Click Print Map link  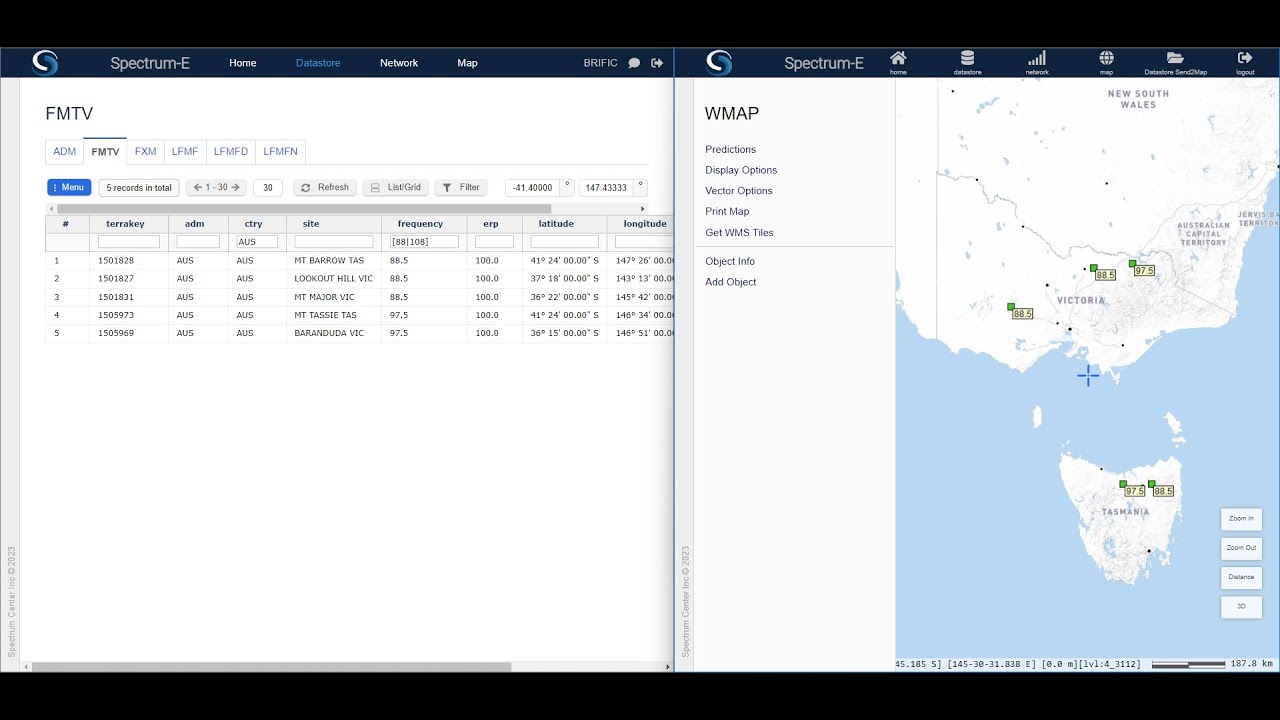coord(727,212)
